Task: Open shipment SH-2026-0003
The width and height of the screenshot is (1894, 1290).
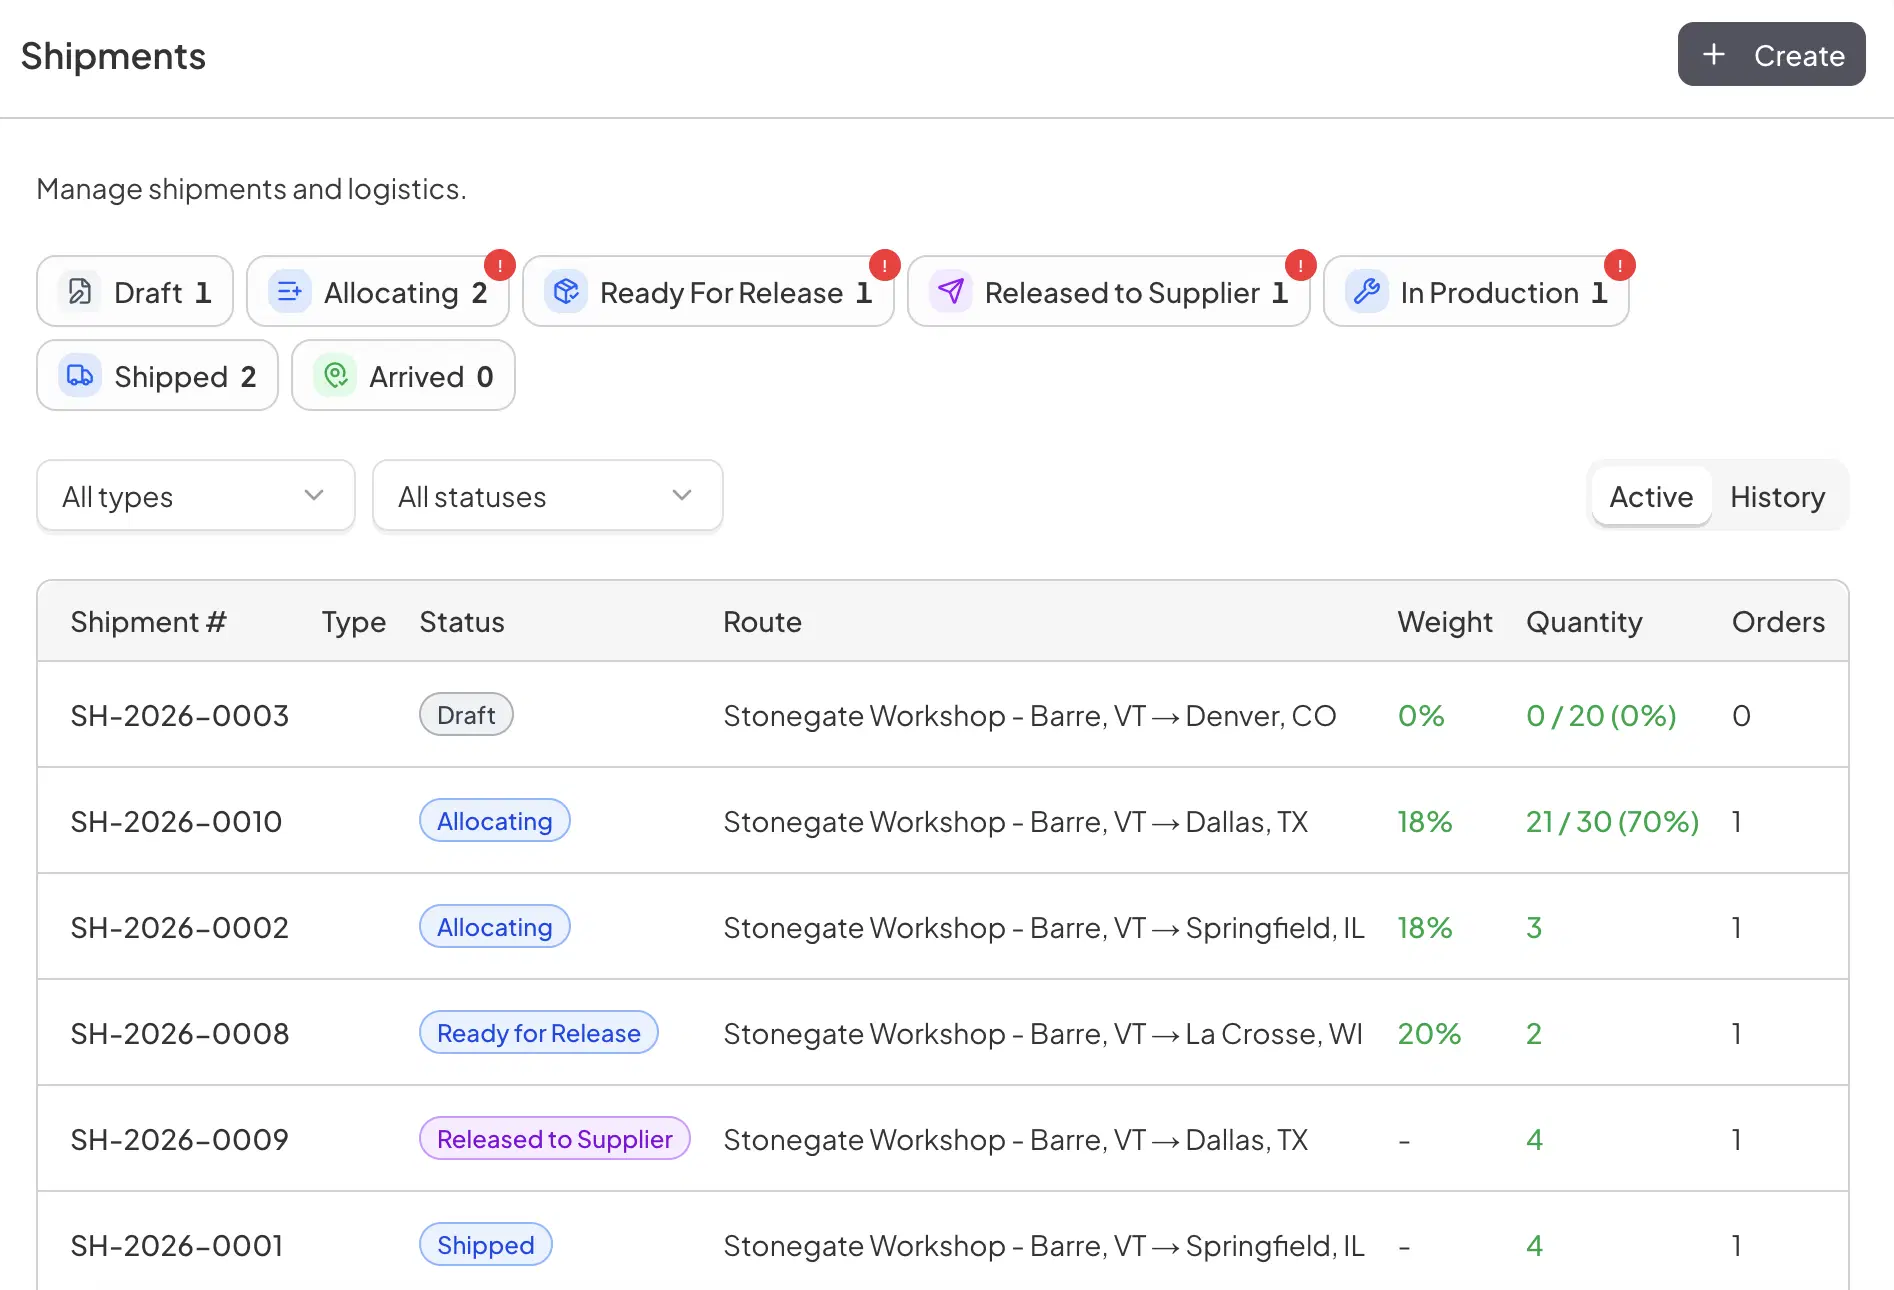Action: coord(179,715)
